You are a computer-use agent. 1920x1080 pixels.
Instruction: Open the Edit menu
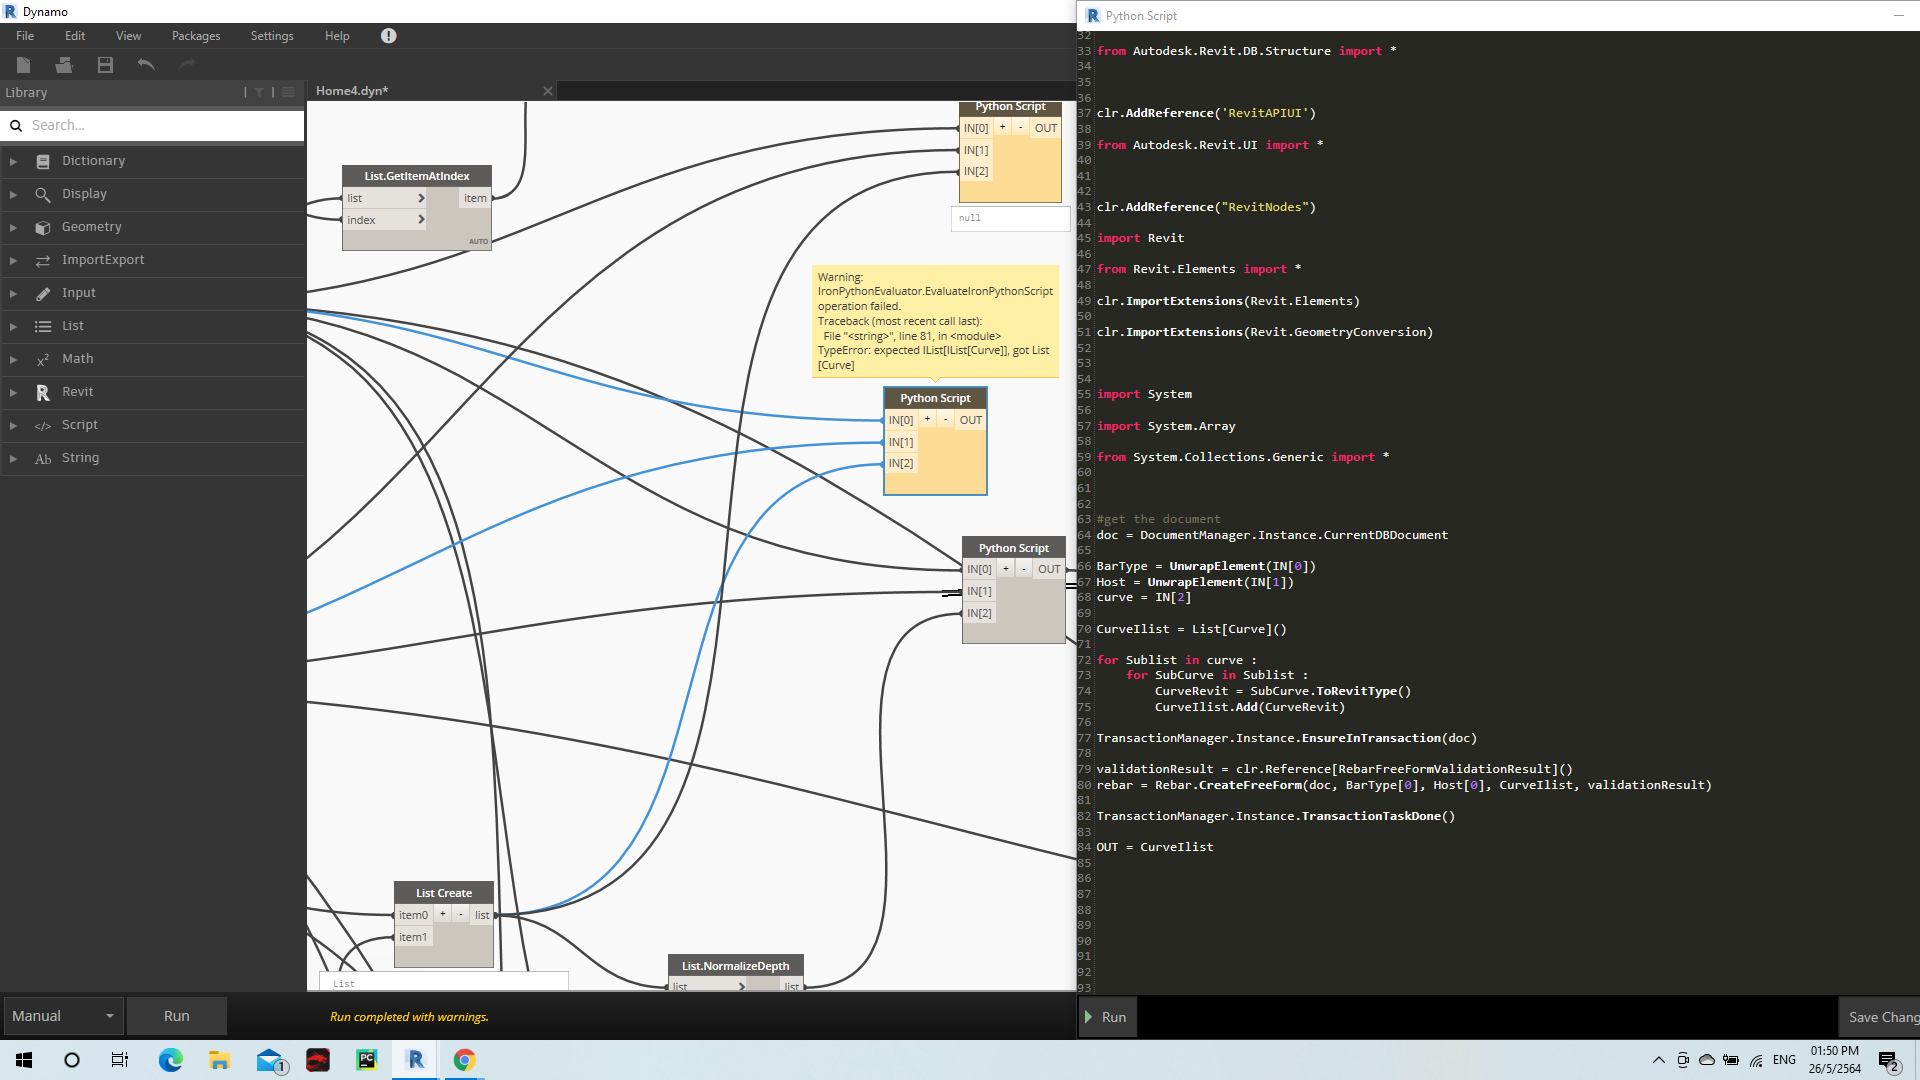tap(75, 36)
